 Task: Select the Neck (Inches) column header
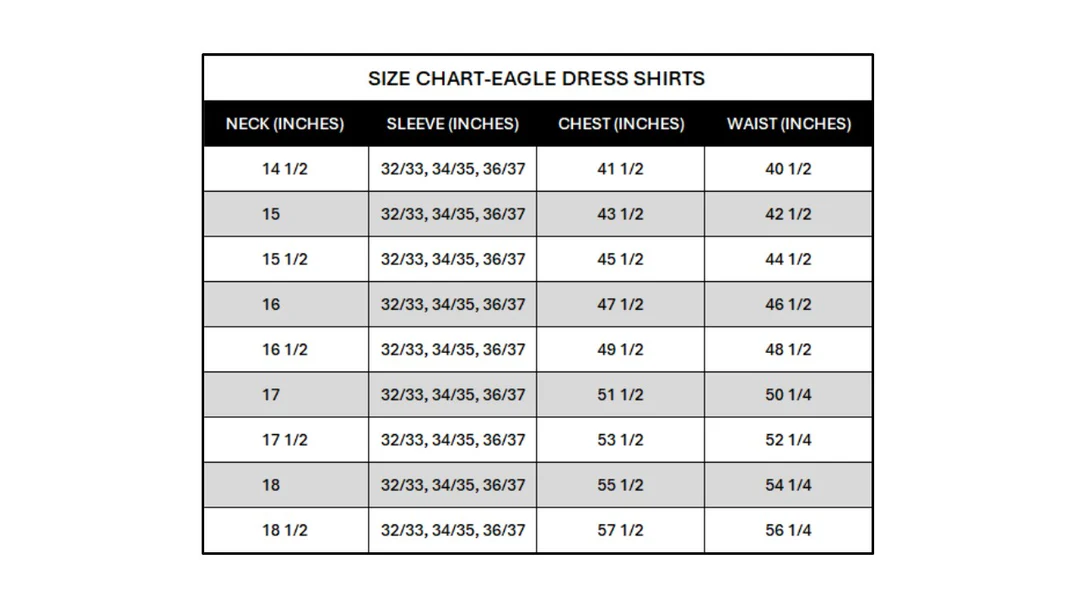click(x=285, y=124)
